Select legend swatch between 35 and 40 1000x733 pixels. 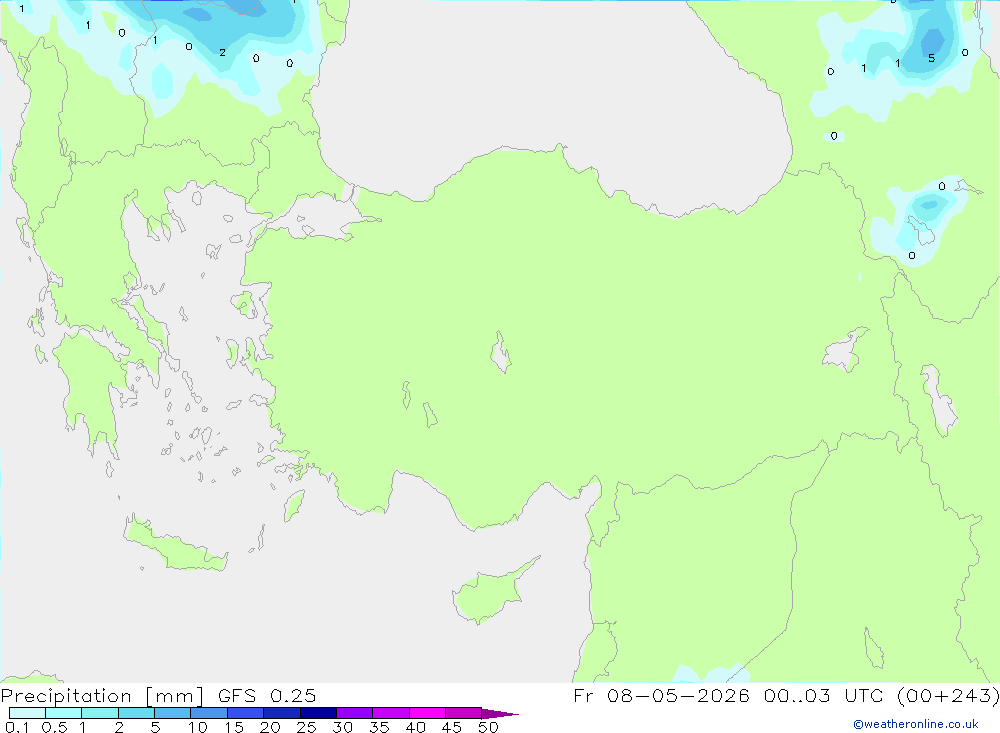pos(391,713)
